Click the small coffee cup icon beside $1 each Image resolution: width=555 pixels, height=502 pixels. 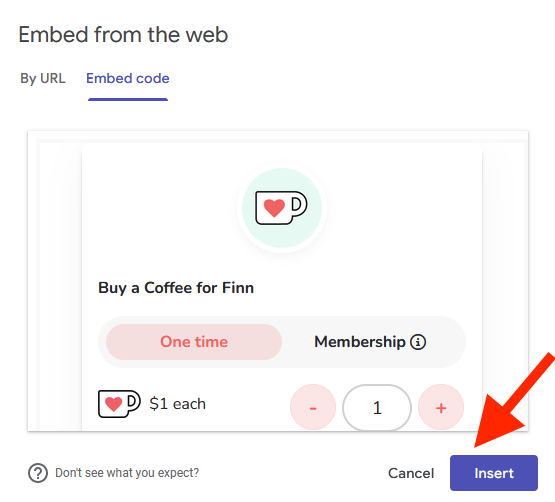(119, 404)
